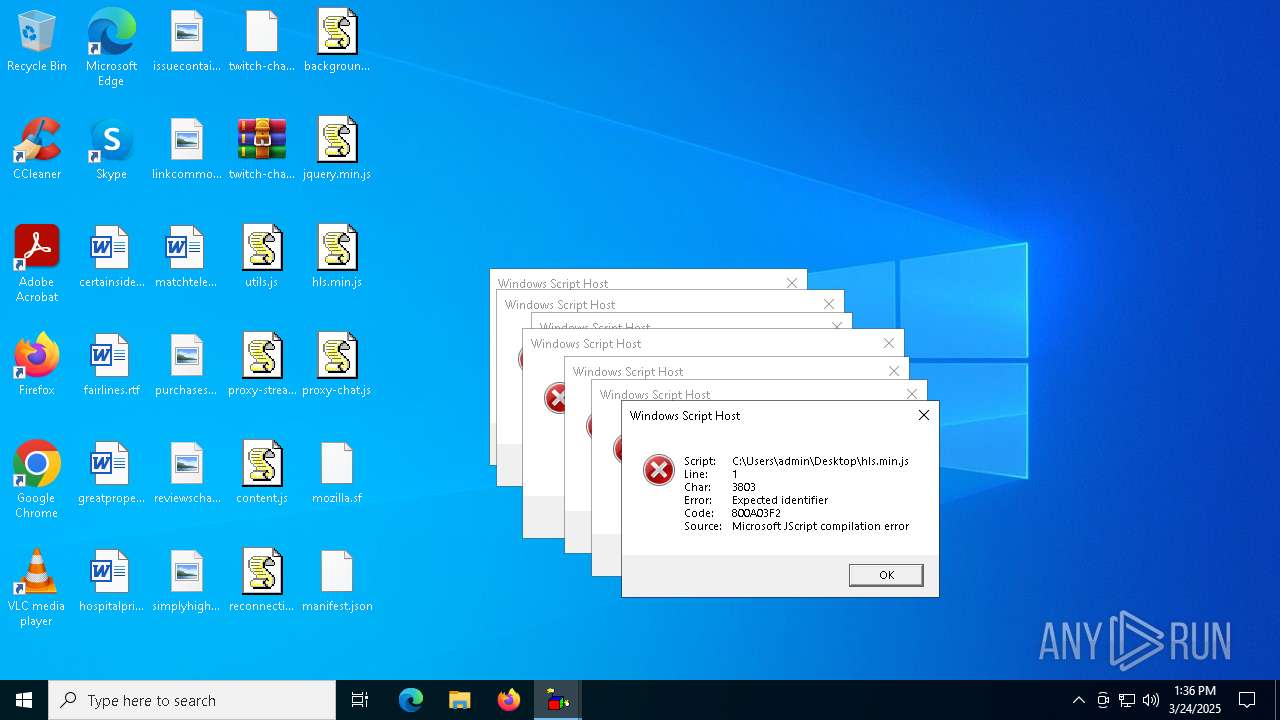Select the hospitalpri... Word document
Image resolution: width=1280 pixels, height=720 pixels.
[111, 582]
